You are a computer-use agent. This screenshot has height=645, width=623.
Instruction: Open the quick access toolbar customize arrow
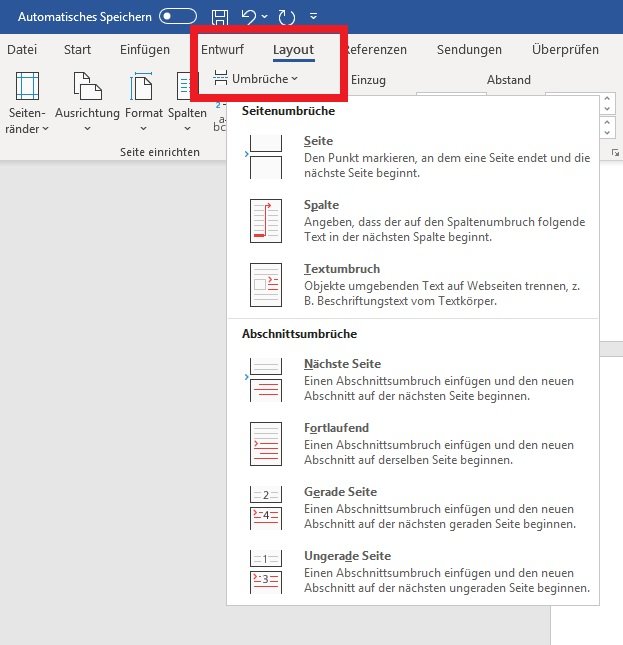(314, 17)
